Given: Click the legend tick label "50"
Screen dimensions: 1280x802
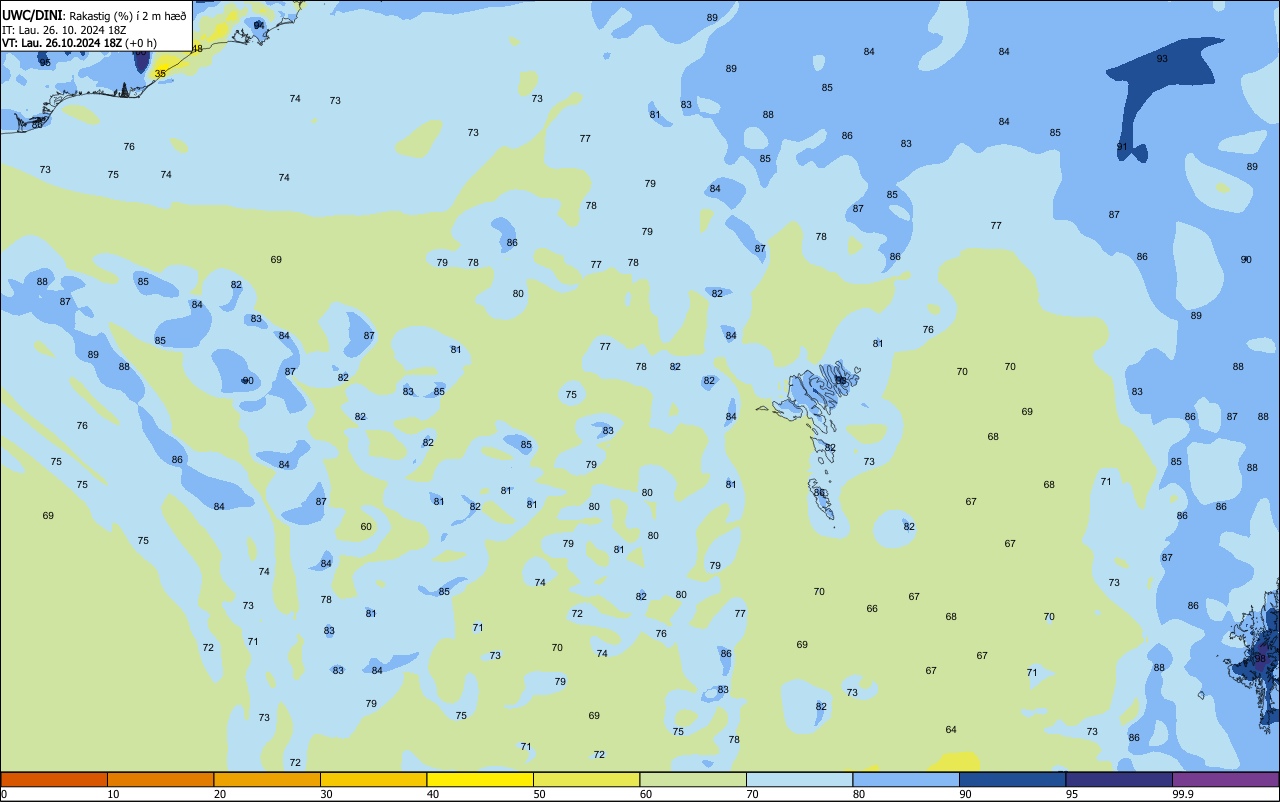Looking at the screenshot, I should 539,794.
